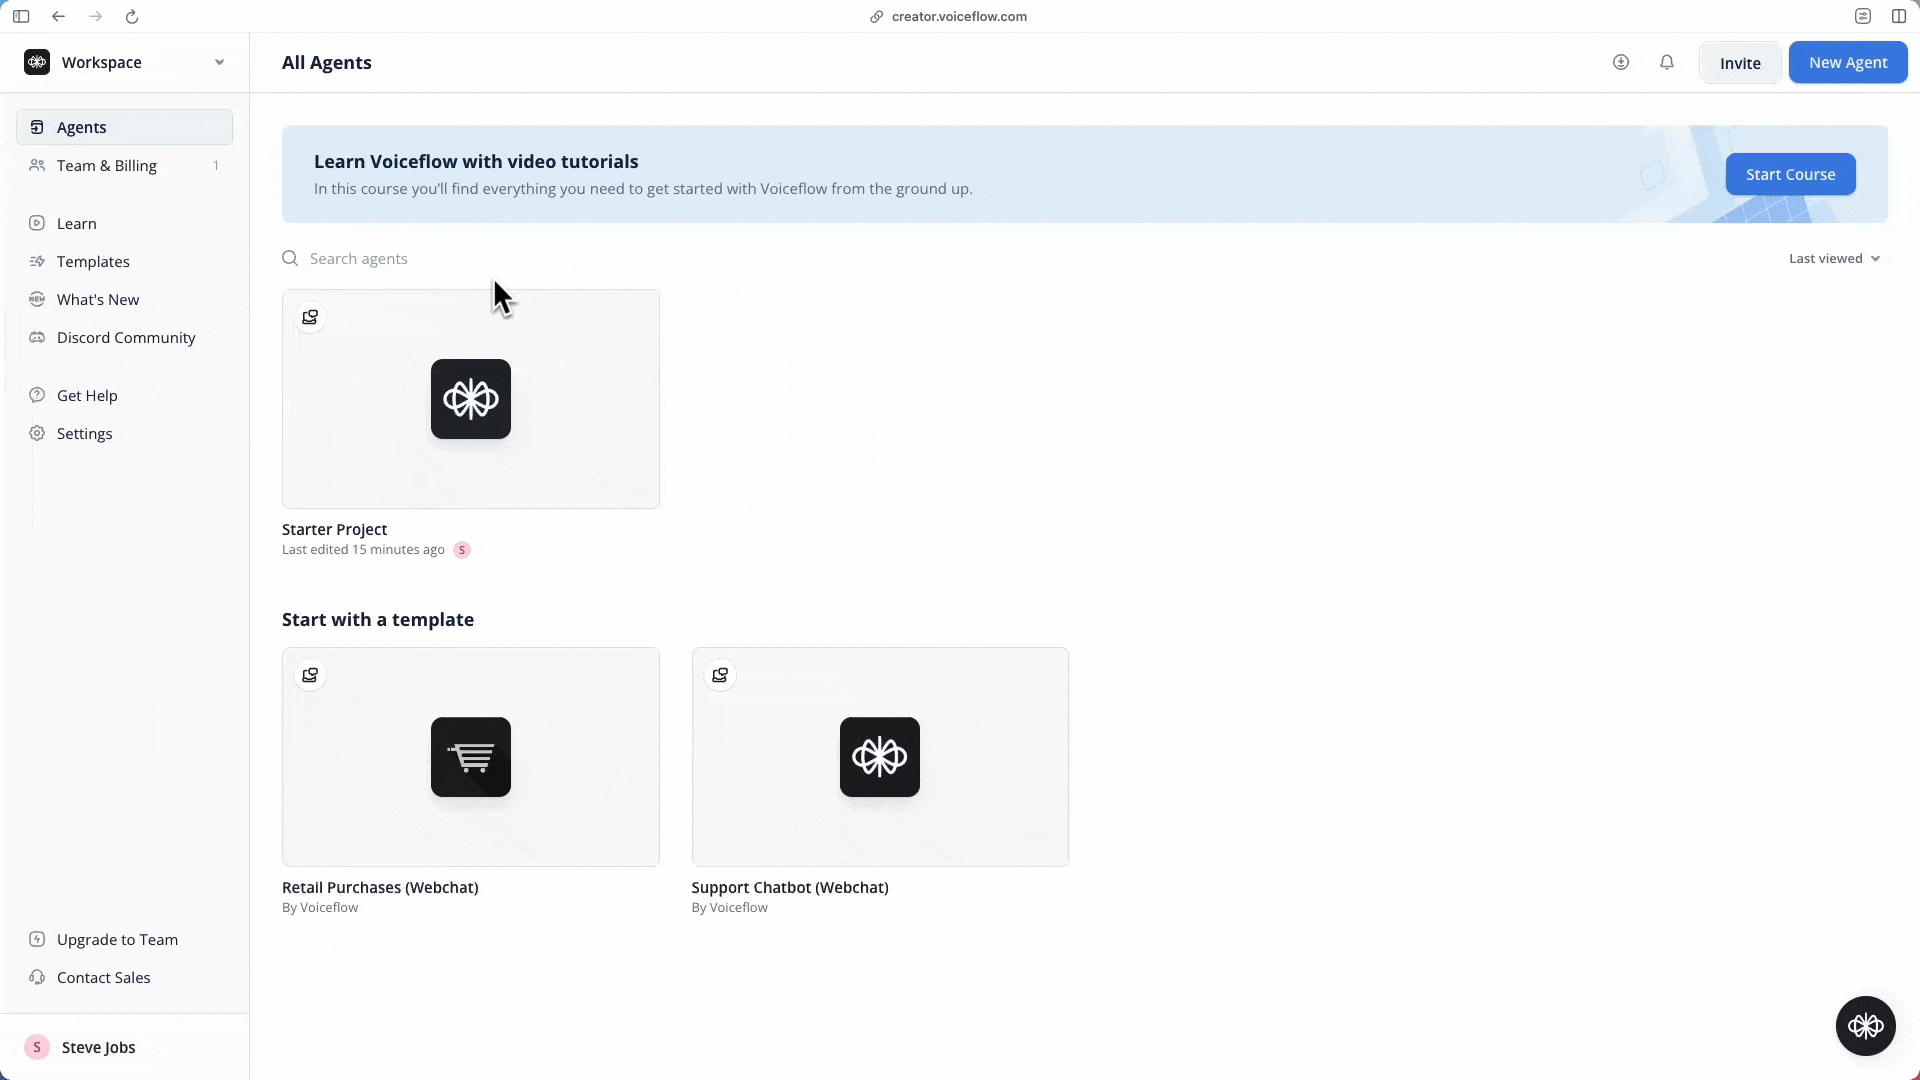Click the Get Help question mark icon
1920x1080 pixels.
(x=37, y=395)
